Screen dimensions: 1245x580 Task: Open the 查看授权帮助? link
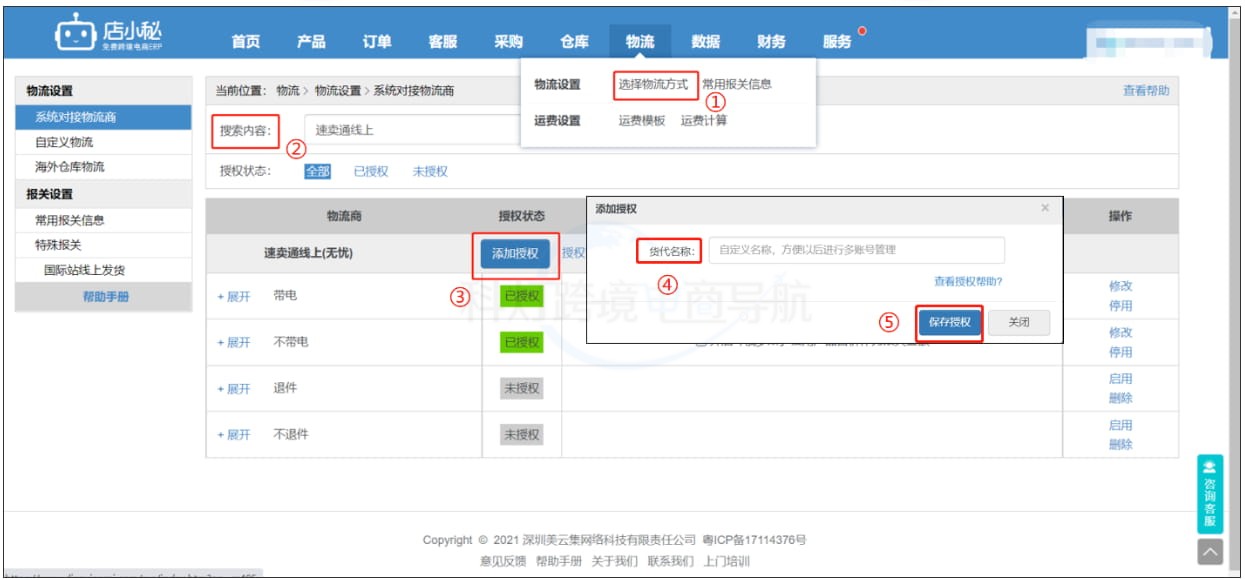coord(967,282)
